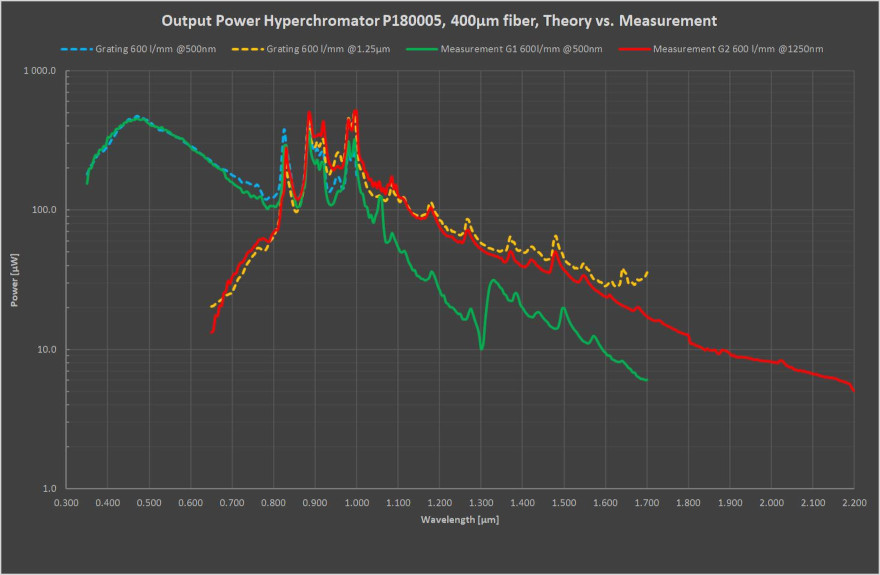Click the x-axis label '0.500'
The width and height of the screenshot is (880, 575).
[149, 503]
